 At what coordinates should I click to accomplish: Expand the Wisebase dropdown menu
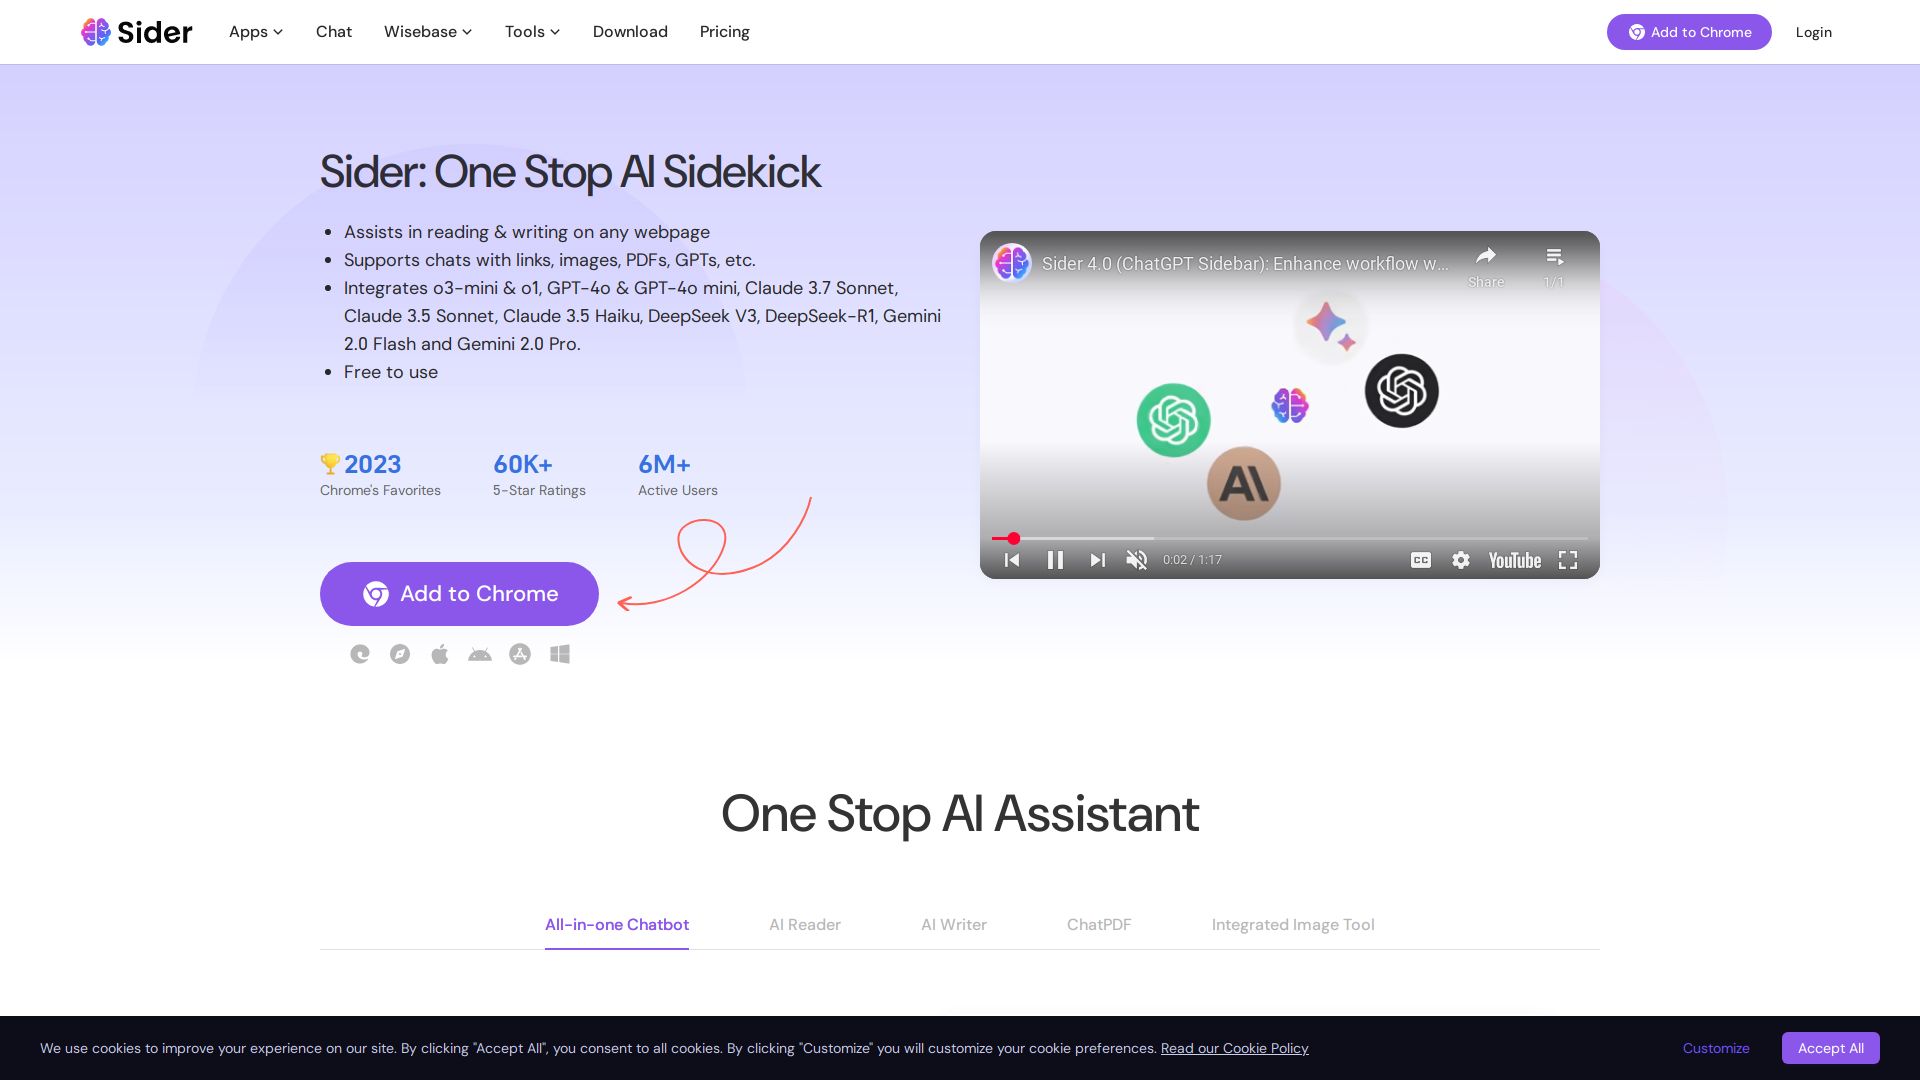click(x=428, y=32)
